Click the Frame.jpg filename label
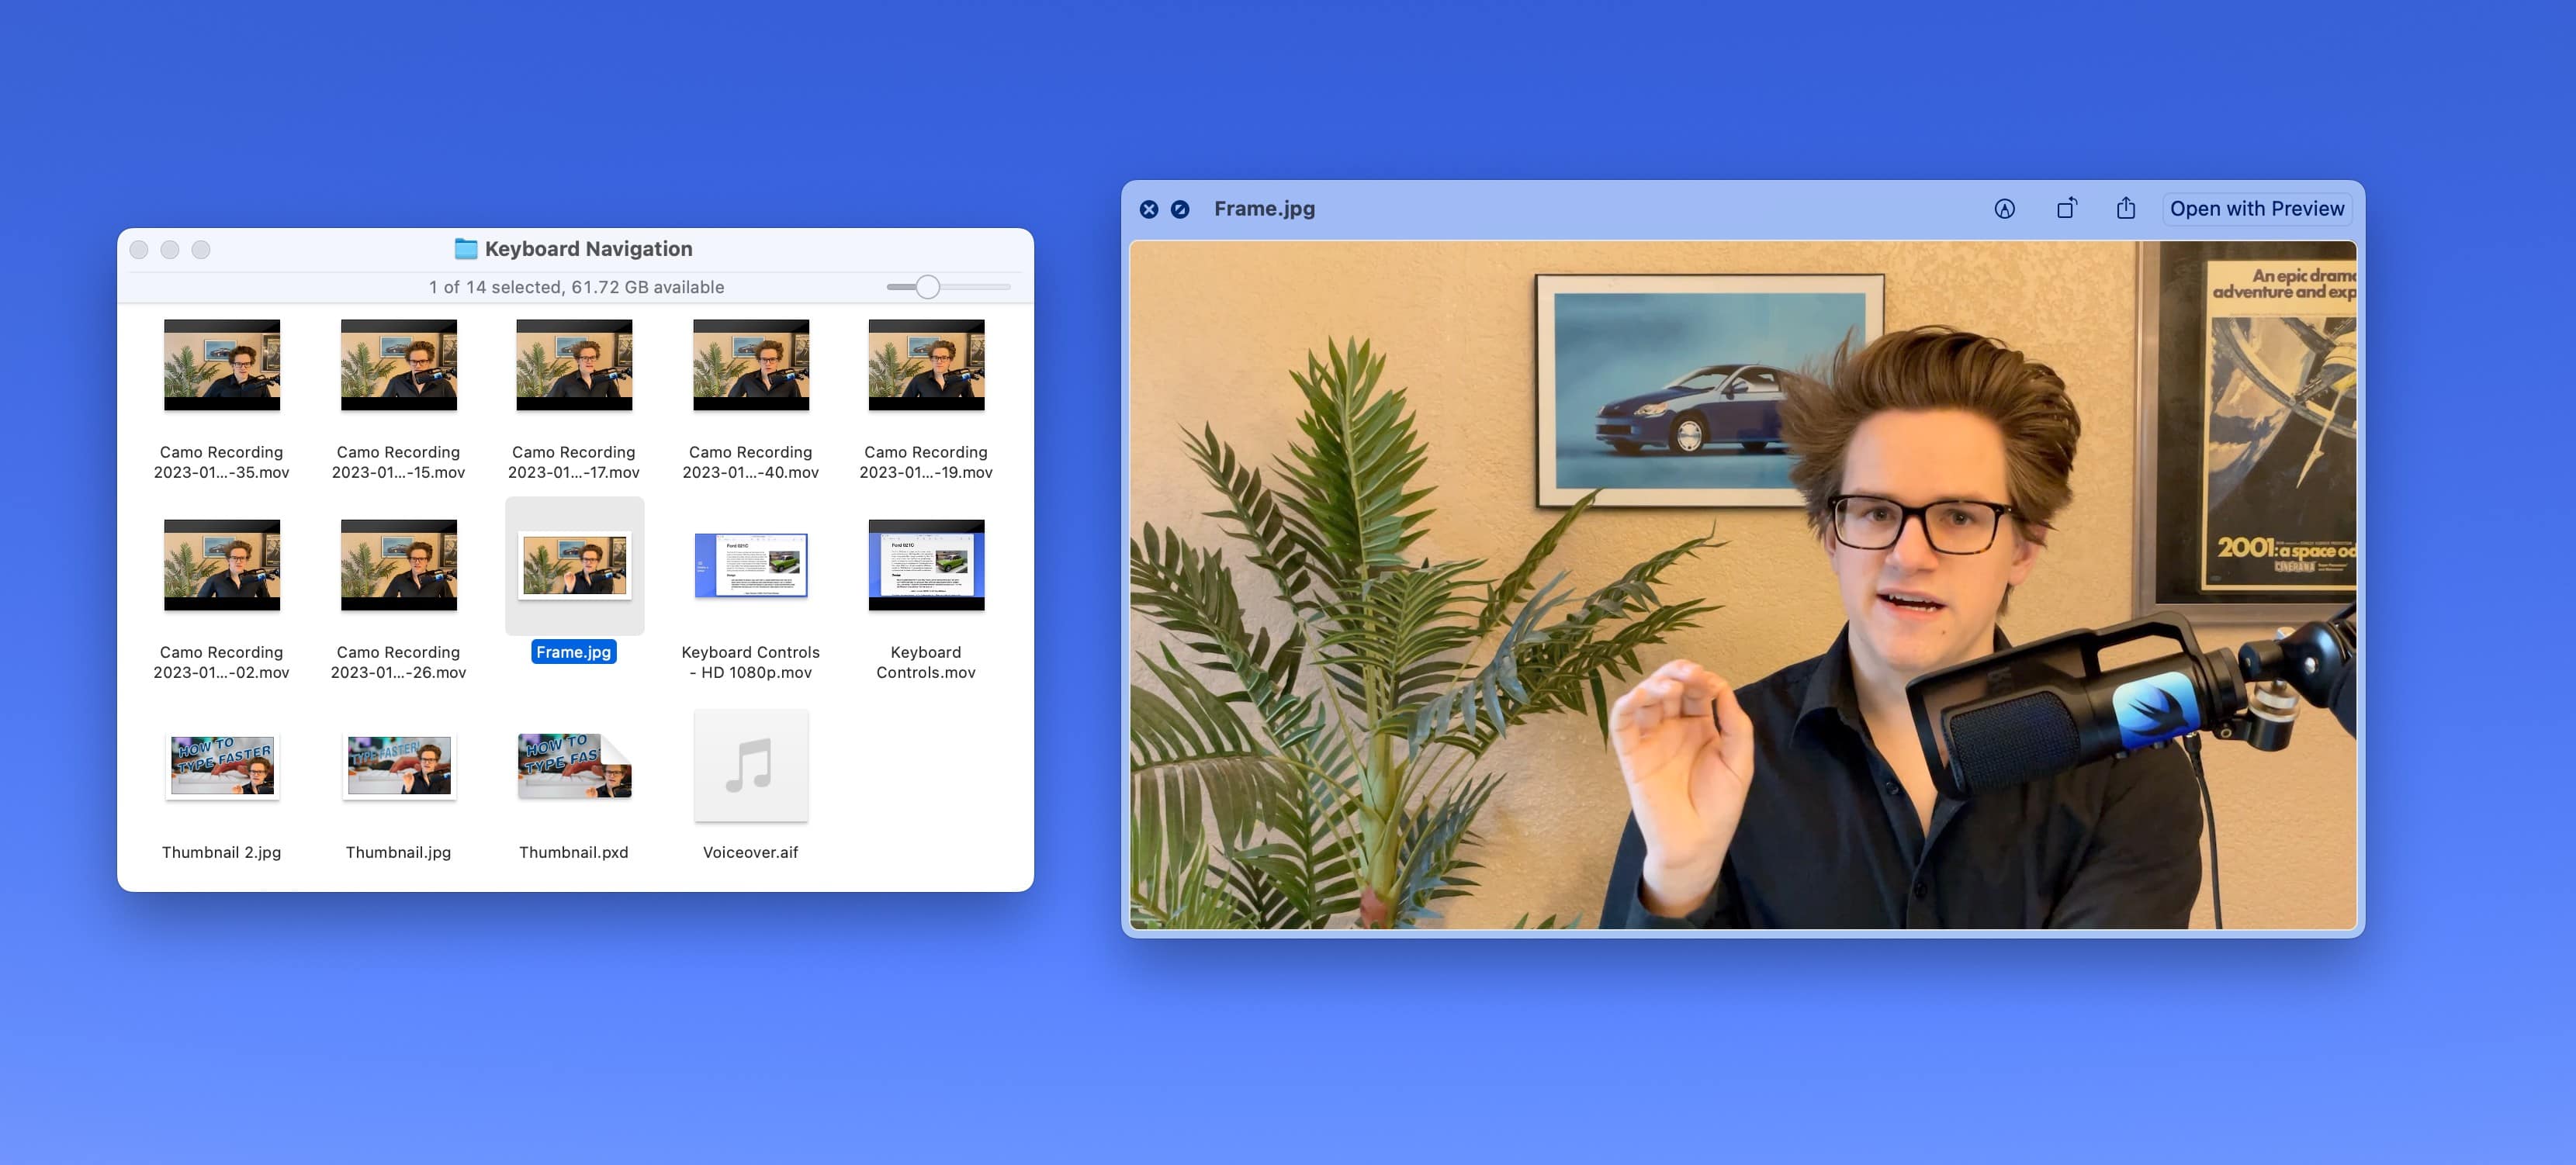Viewport: 2576px width, 1165px height. click(x=573, y=652)
